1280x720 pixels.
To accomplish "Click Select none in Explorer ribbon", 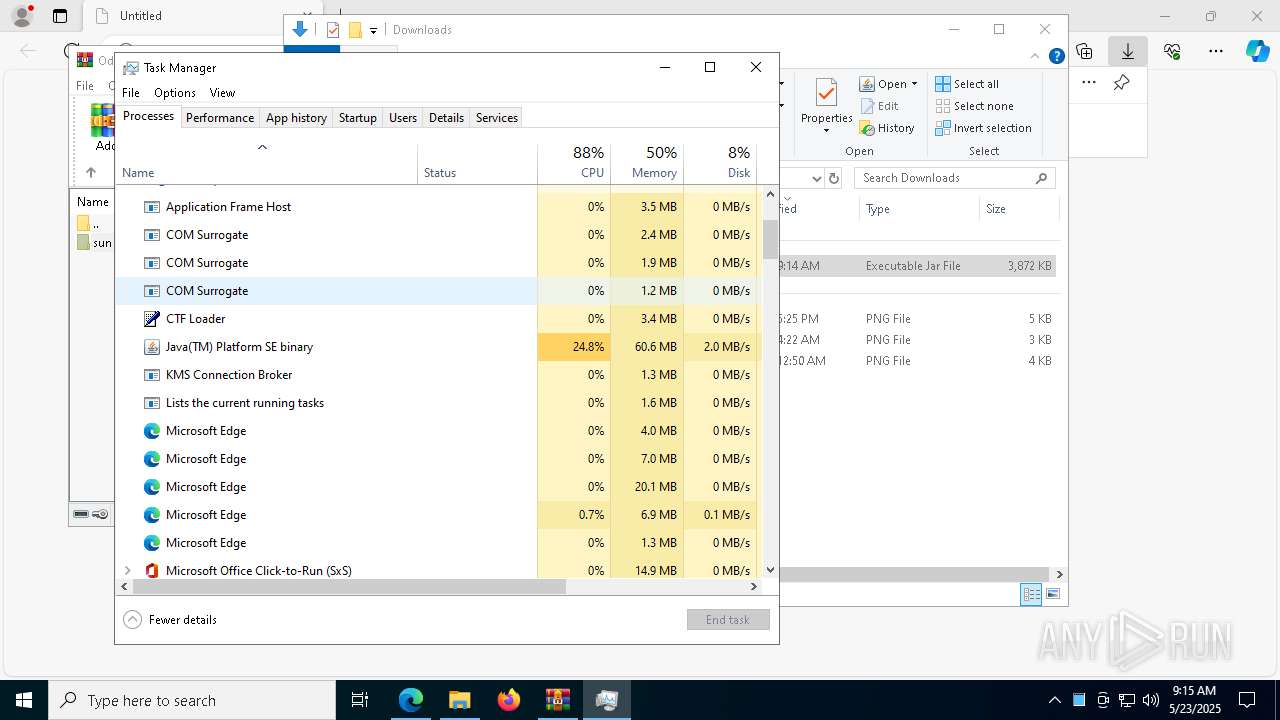I will [974, 106].
